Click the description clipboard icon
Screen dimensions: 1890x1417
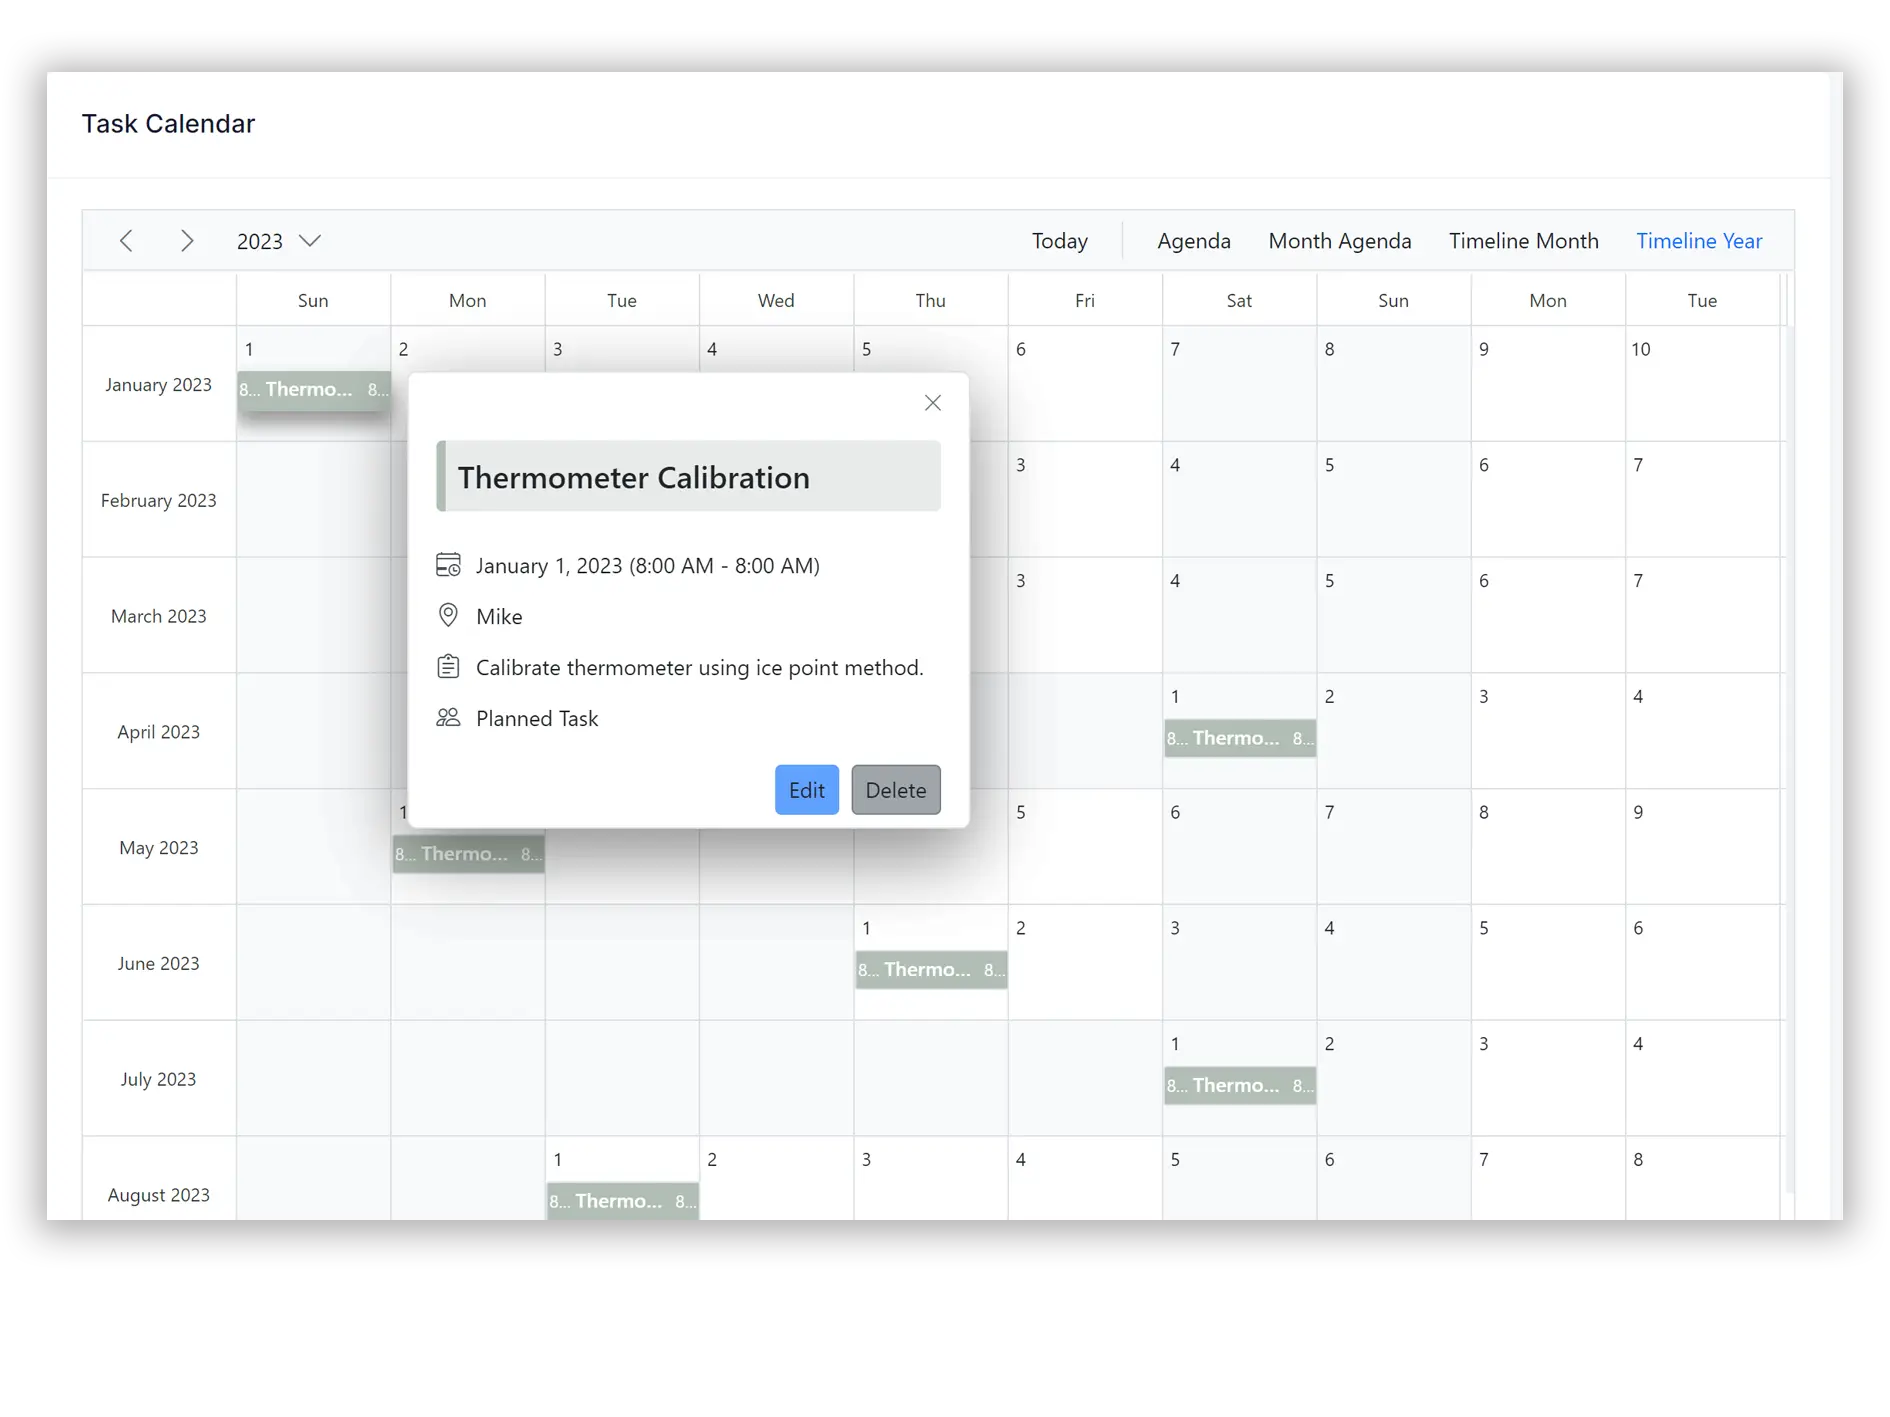pos(448,666)
